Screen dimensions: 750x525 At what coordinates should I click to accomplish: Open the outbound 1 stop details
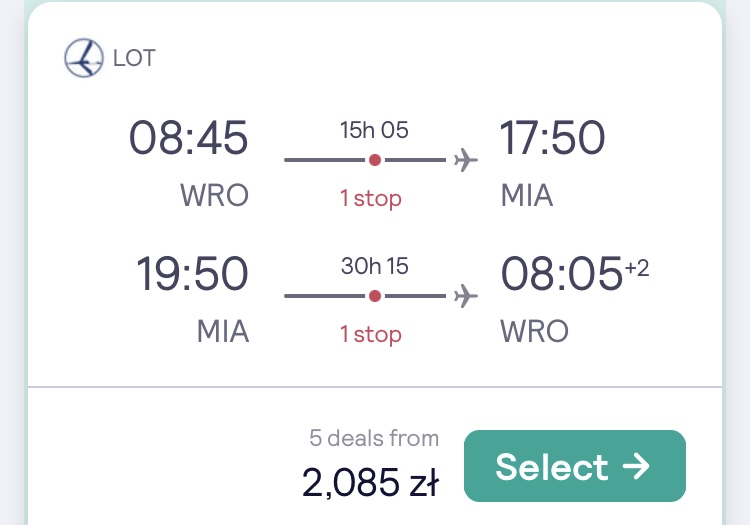pyautogui.click(x=371, y=198)
